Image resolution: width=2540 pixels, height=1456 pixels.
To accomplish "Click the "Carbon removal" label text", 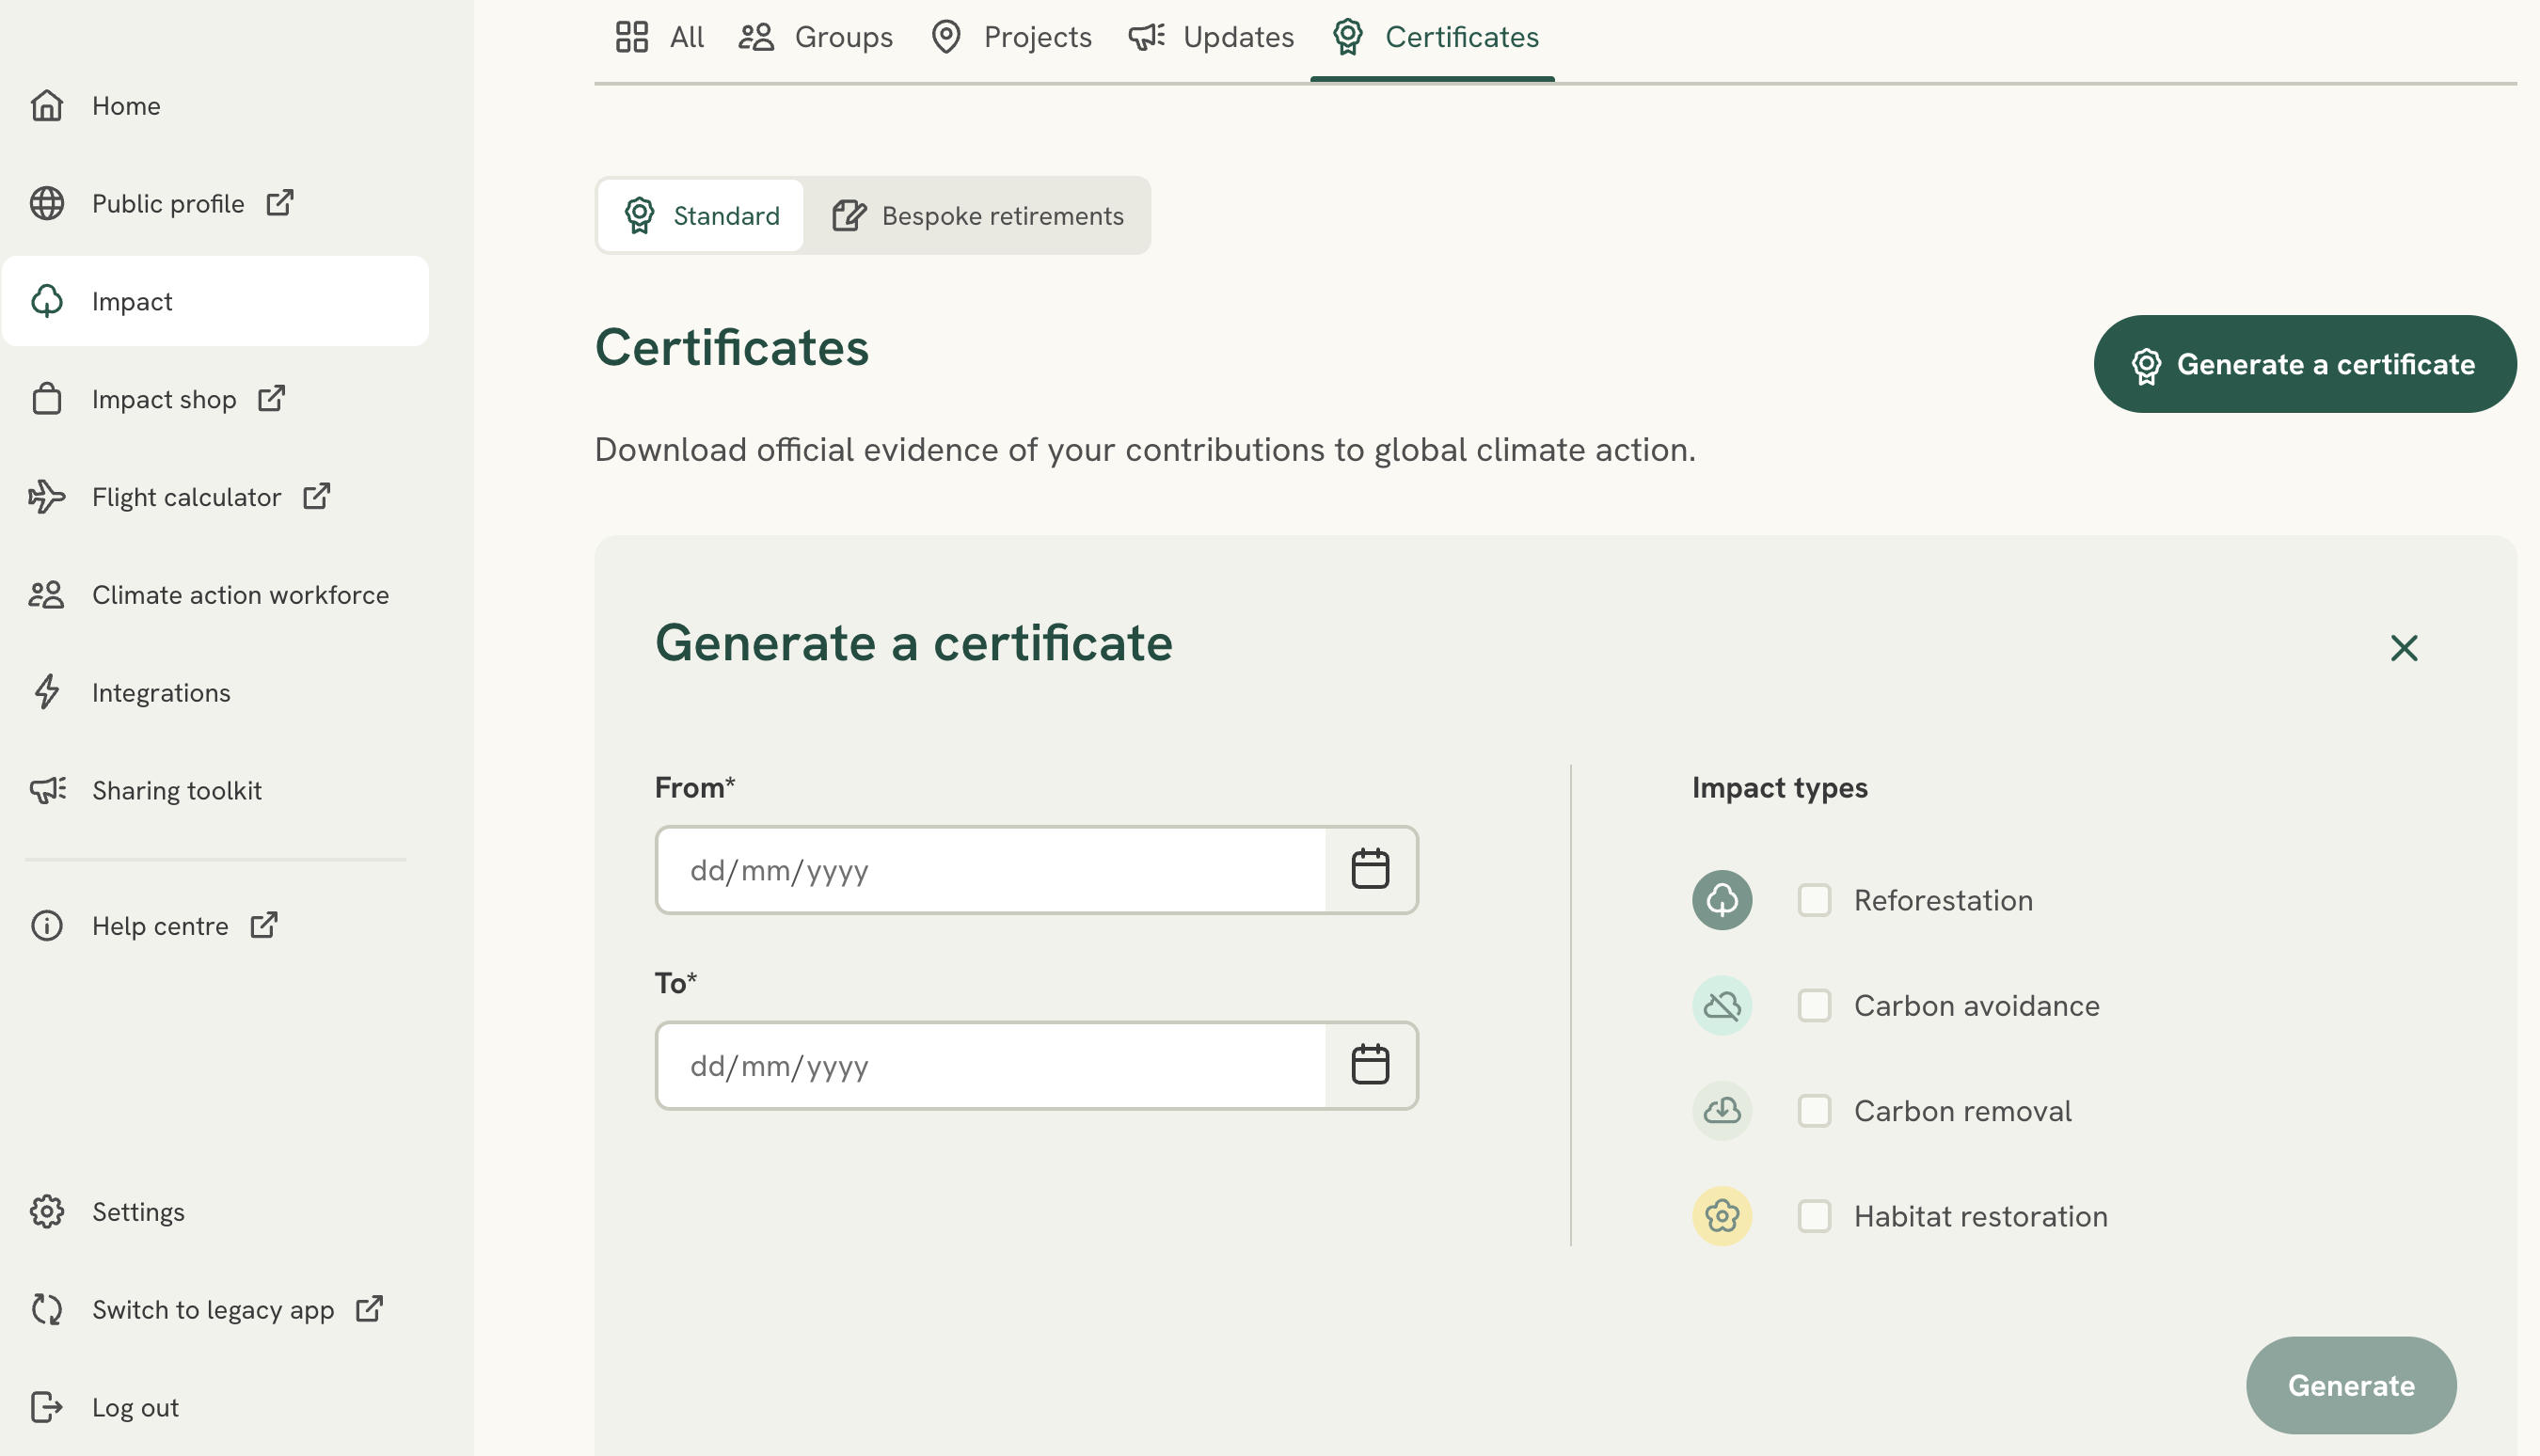I will (x=1962, y=1110).
